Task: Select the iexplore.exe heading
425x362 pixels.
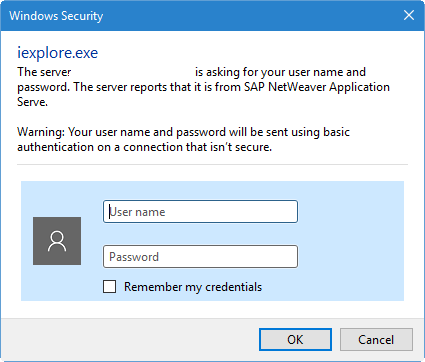Action: click(x=58, y=53)
